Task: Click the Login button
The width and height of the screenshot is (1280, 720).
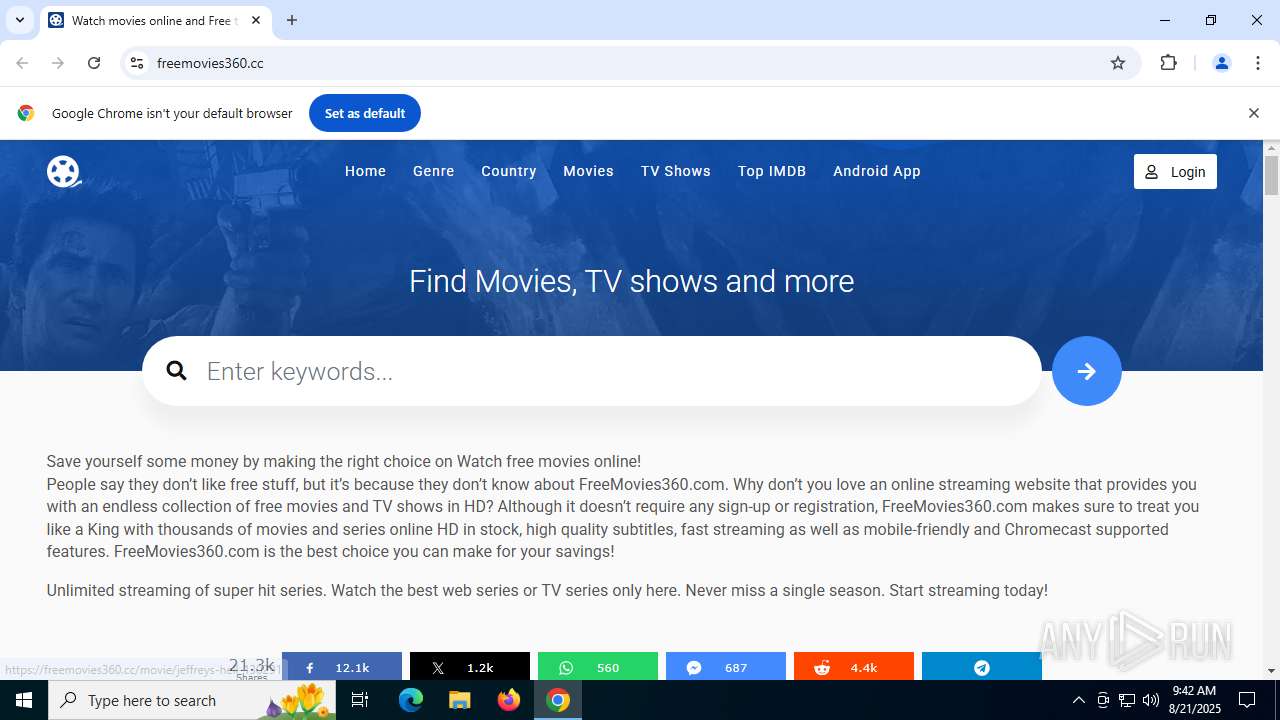Action: point(1175,172)
